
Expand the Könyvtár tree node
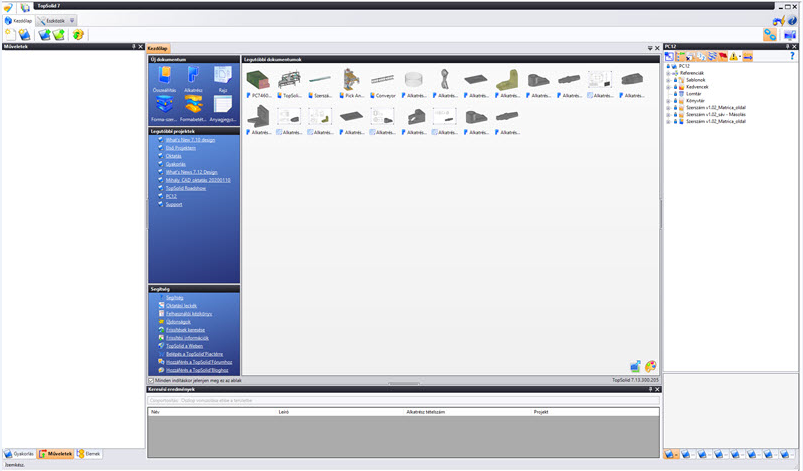coord(668,101)
